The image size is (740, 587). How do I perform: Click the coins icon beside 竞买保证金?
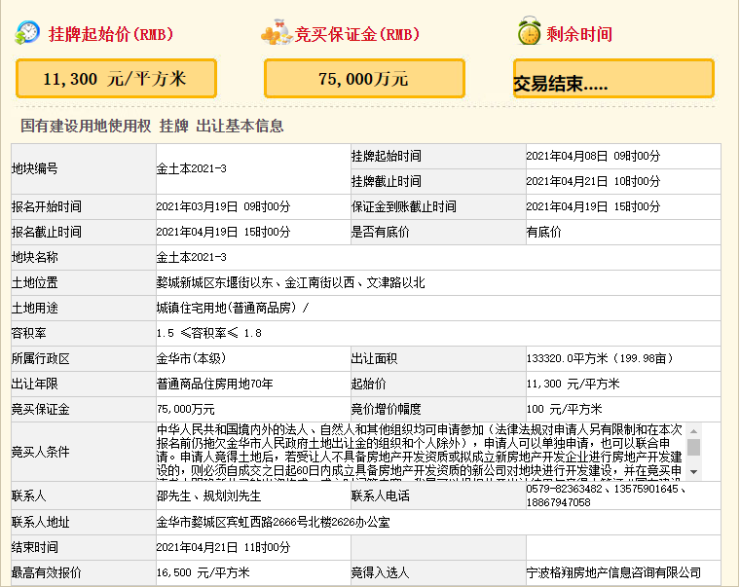276,34
